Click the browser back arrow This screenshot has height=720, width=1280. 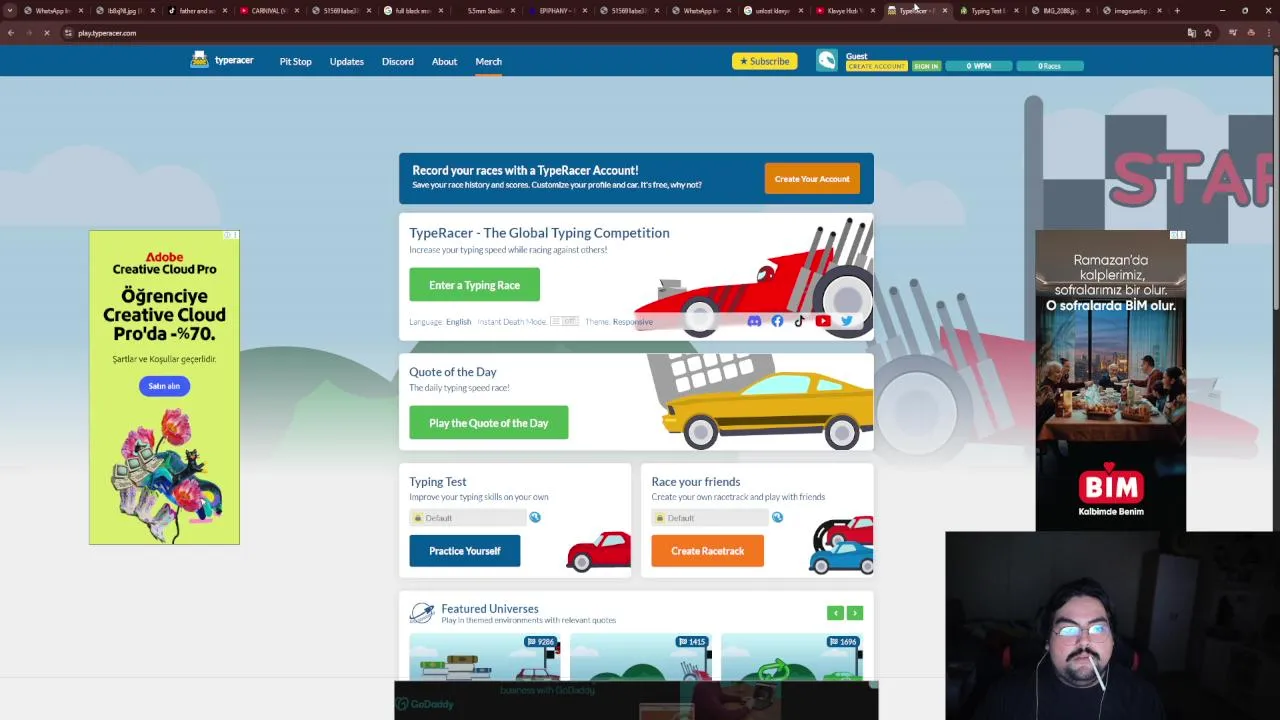(10, 33)
